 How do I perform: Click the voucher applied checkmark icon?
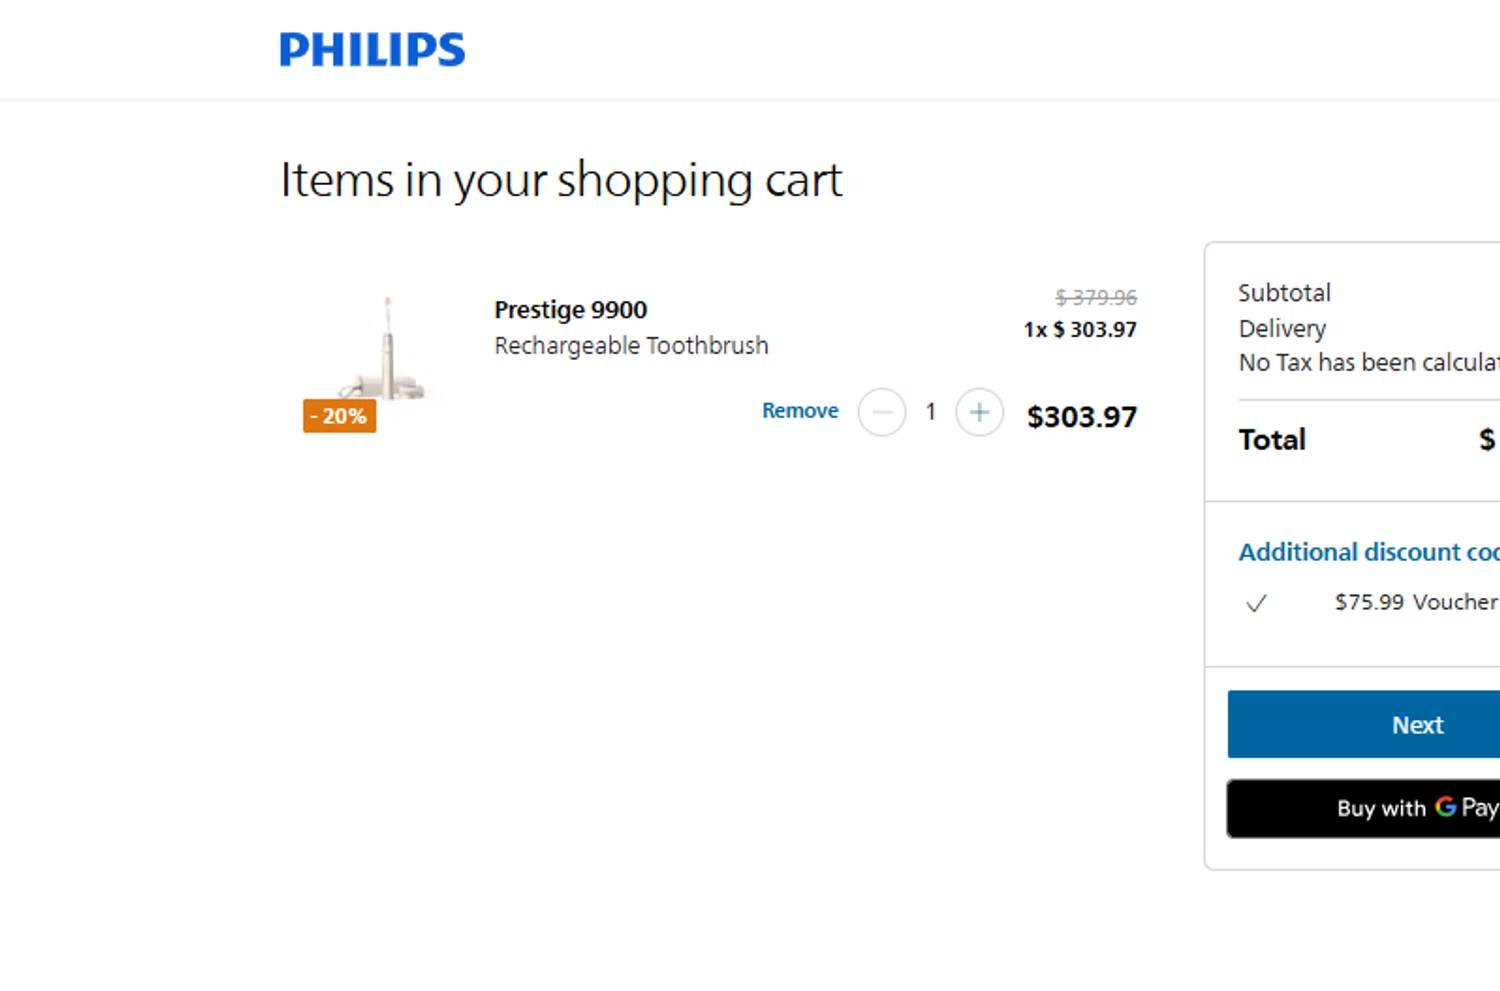coord(1257,603)
